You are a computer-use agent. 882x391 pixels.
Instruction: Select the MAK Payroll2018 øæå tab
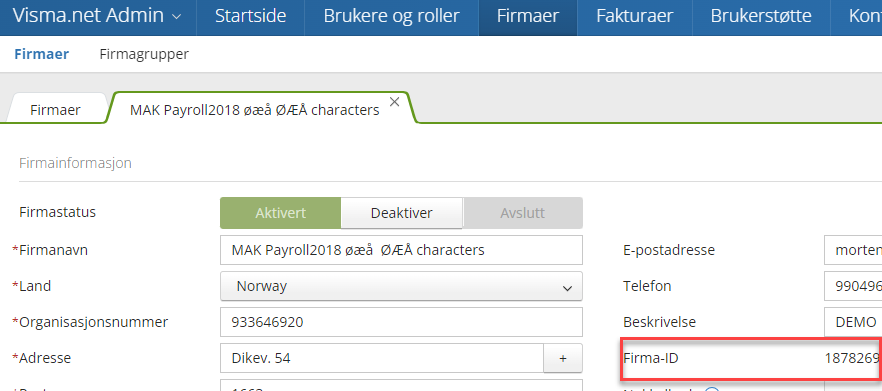(254, 110)
